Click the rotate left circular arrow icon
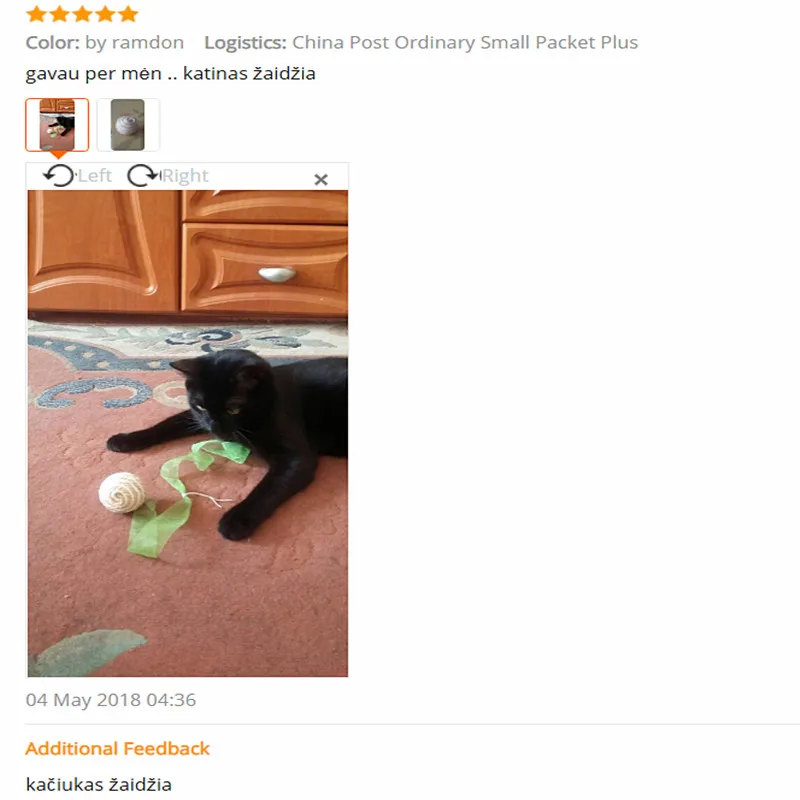The image size is (800, 800). tap(59, 176)
